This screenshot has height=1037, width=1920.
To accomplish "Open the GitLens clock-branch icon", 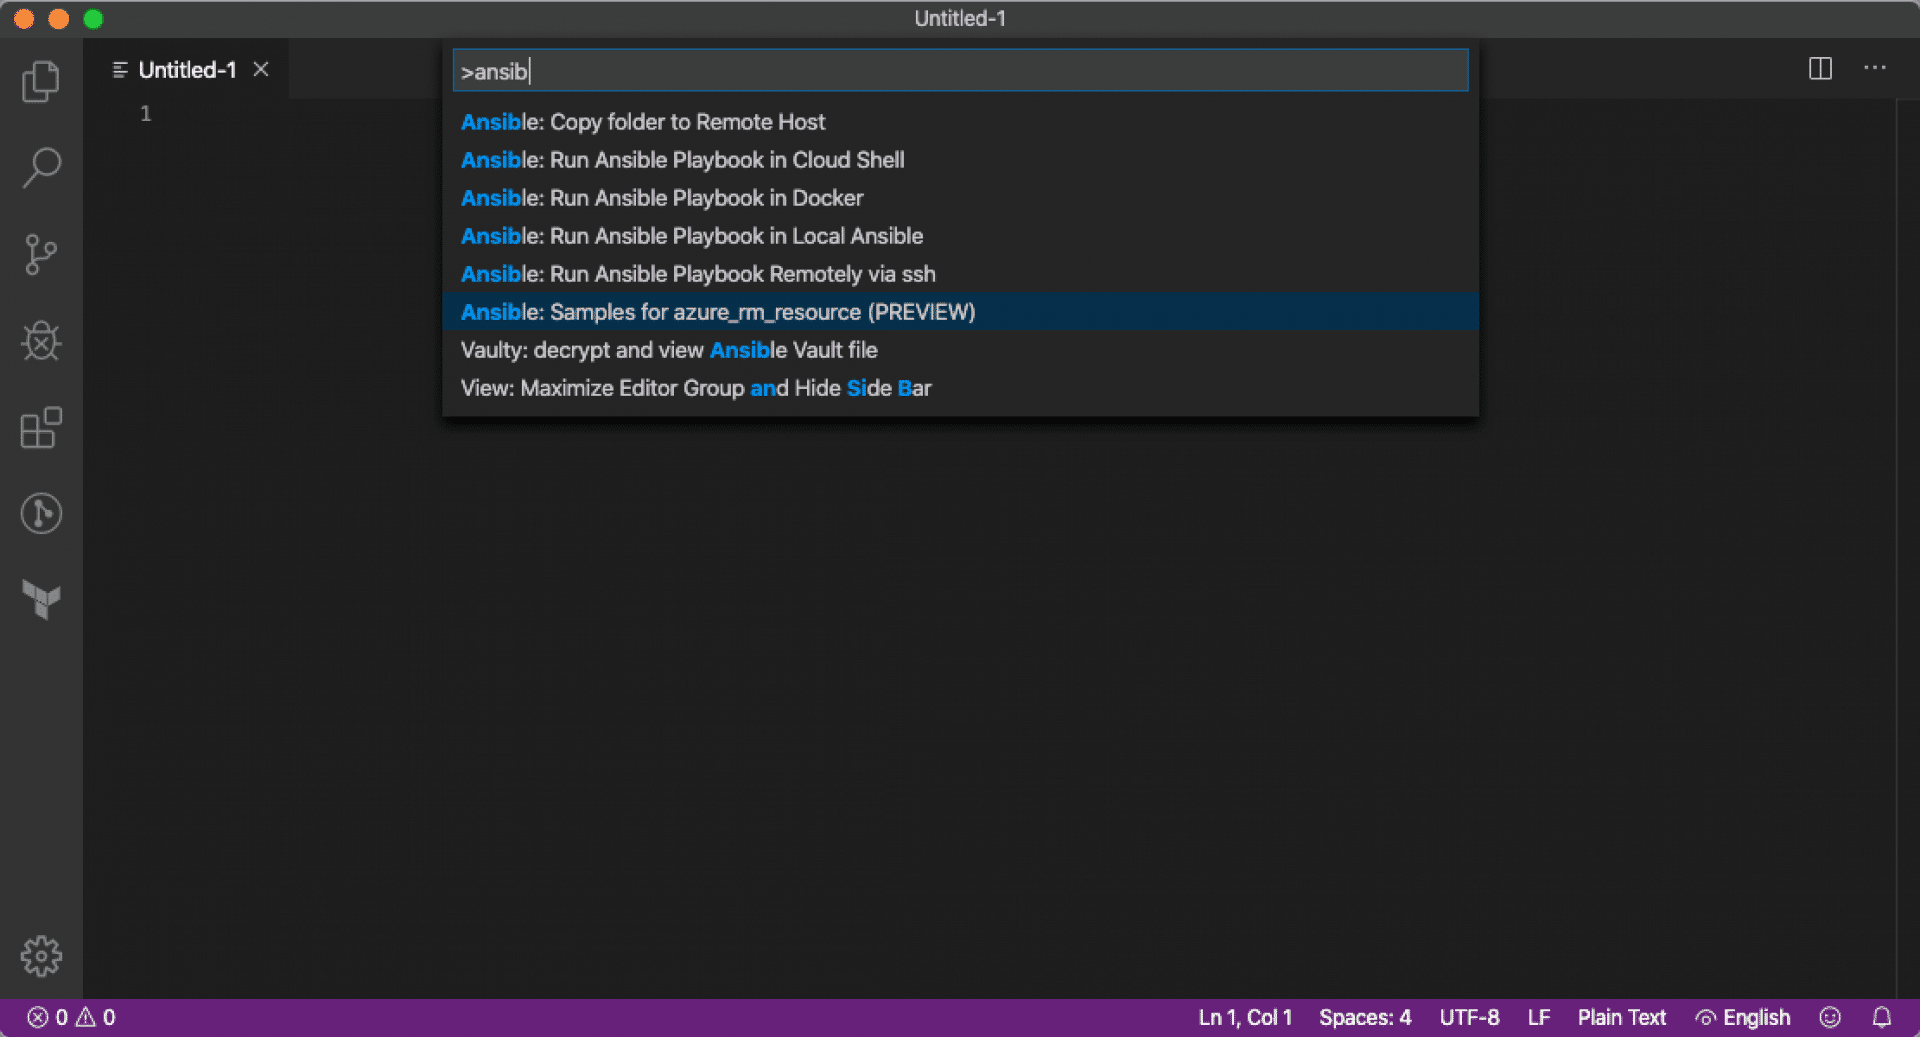I will pos(41,514).
